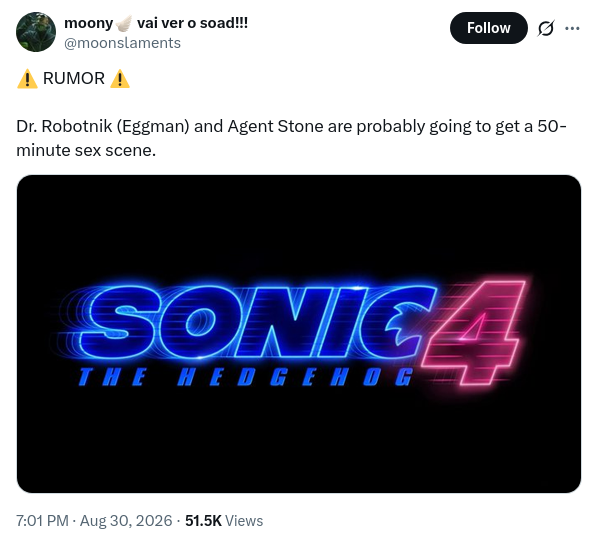The width and height of the screenshot is (598, 544).
Task: Open the three-dot more options menu
Action: point(572,28)
